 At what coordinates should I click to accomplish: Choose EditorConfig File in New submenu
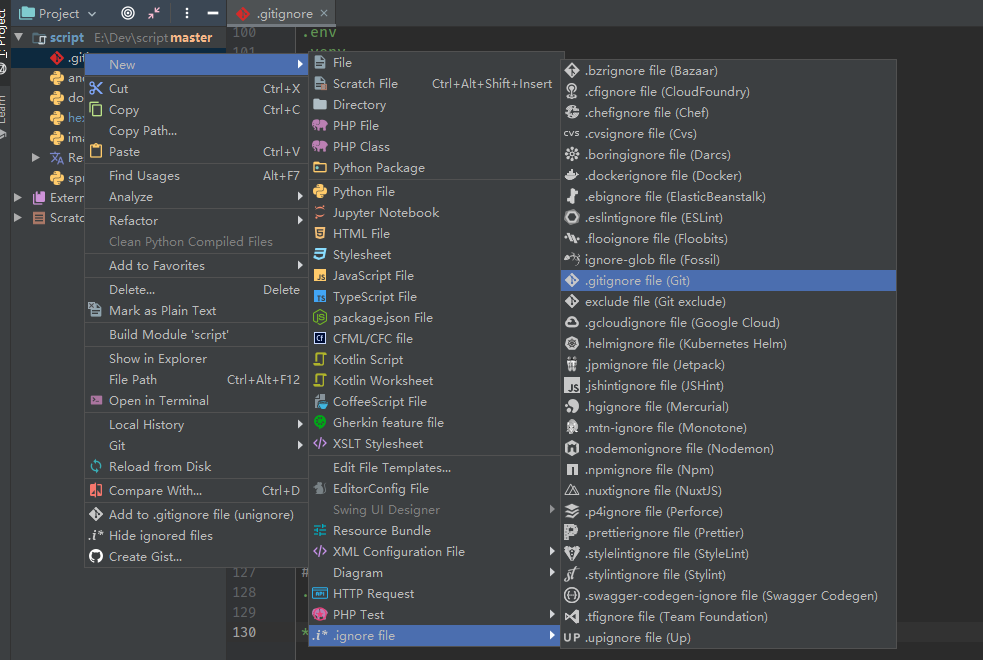pos(434,488)
